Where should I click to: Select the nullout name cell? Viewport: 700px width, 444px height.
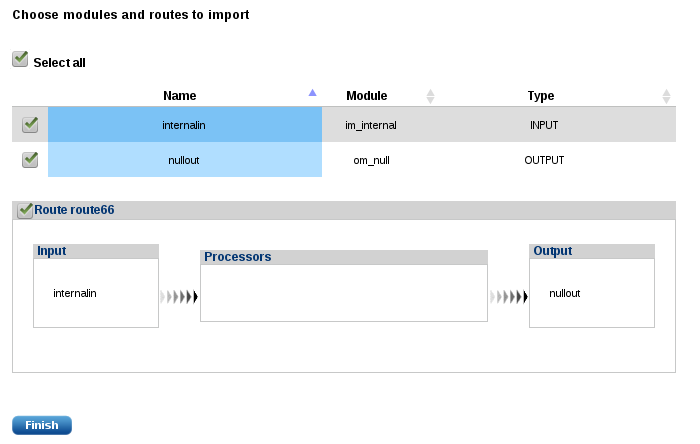click(x=184, y=160)
